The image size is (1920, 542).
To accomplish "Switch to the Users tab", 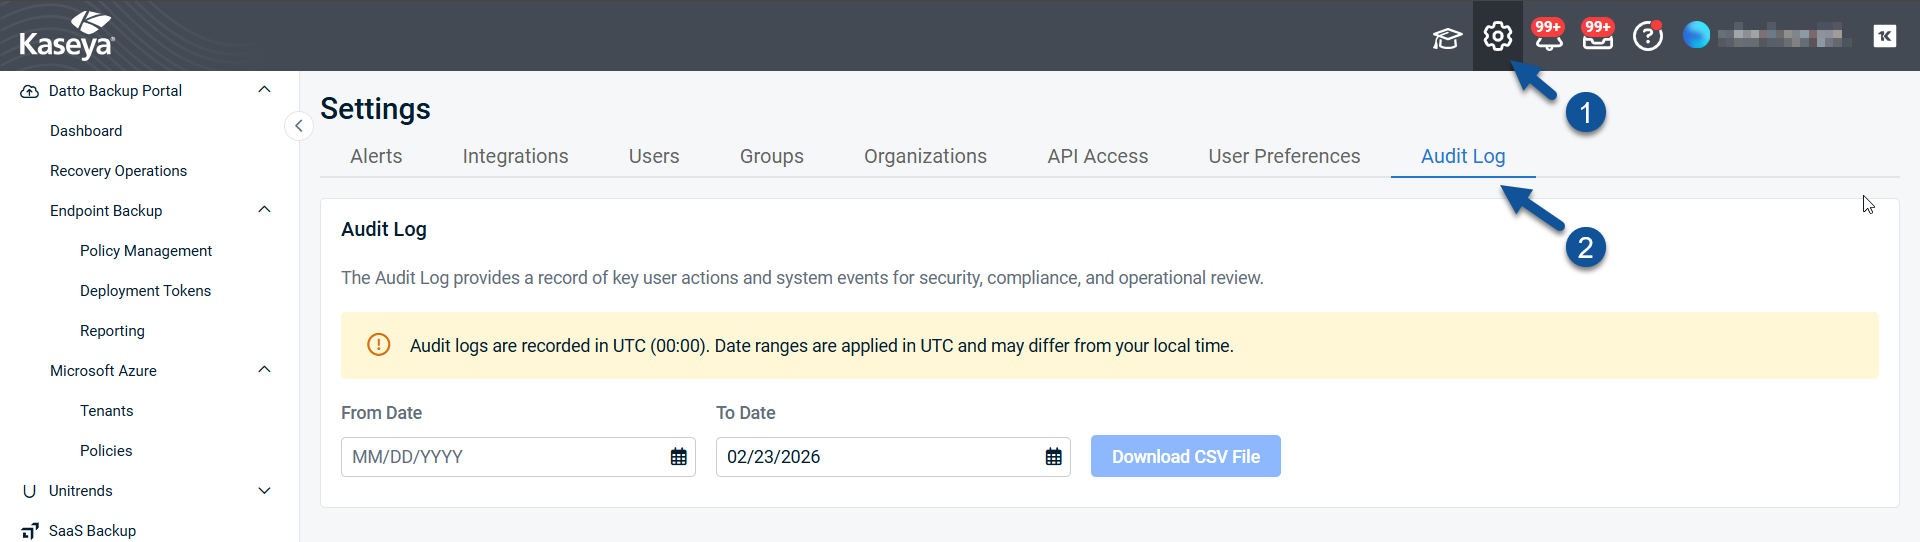I will click(x=654, y=156).
